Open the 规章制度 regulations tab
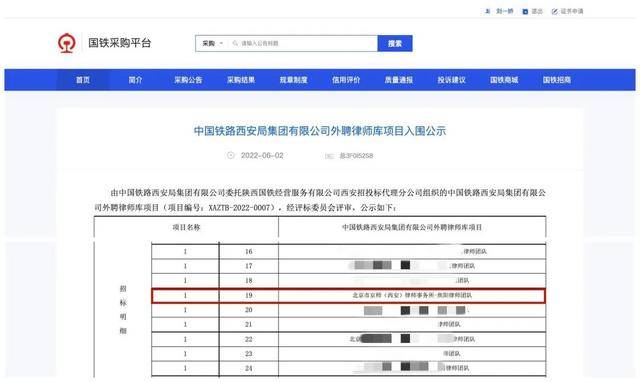 [293, 80]
